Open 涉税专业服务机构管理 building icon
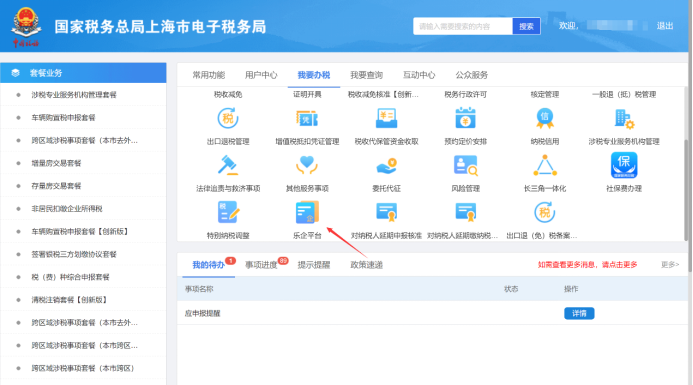693x385 pixels. coord(624,118)
